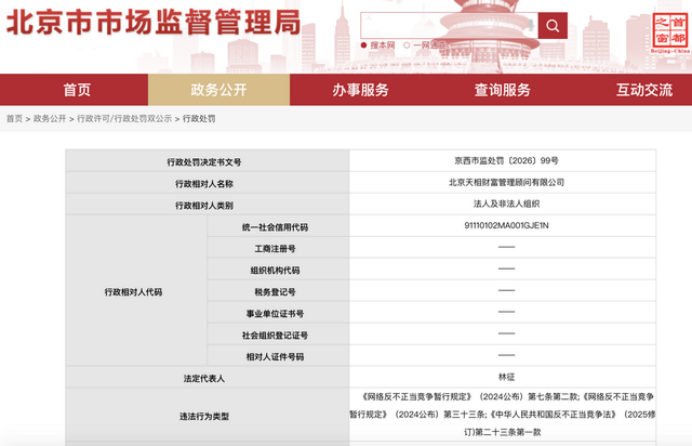This screenshot has height=446, width=692.
Task: Click company name 北京天相财富管理顾问有限公司
Action: [x=507, y=183]
